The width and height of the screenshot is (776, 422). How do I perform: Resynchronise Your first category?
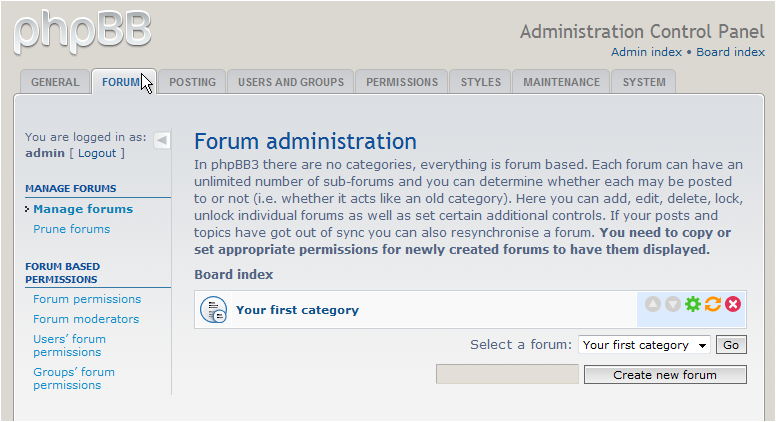click(x=713, y=304)
